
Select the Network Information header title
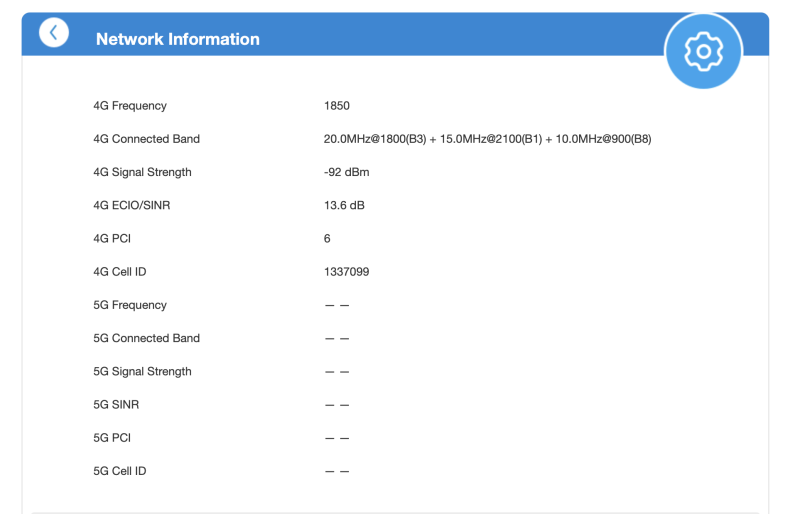(x=178, y=39)
